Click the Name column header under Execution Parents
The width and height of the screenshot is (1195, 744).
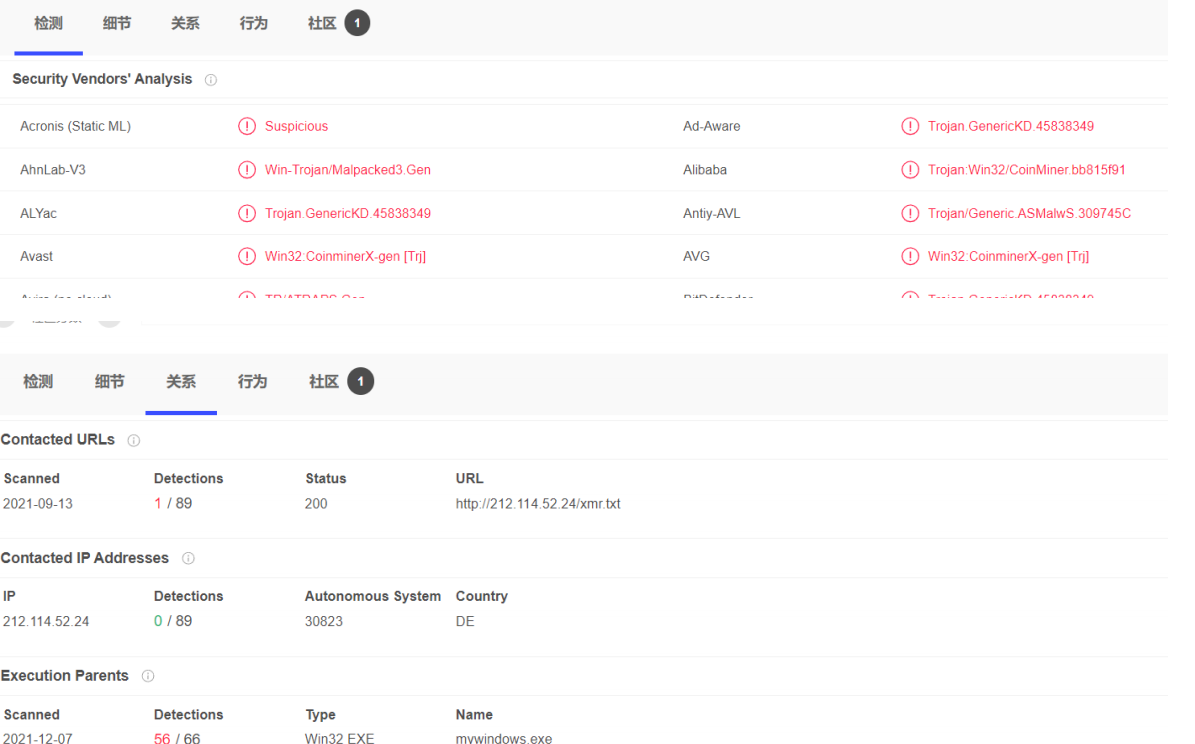pos(474,715)
